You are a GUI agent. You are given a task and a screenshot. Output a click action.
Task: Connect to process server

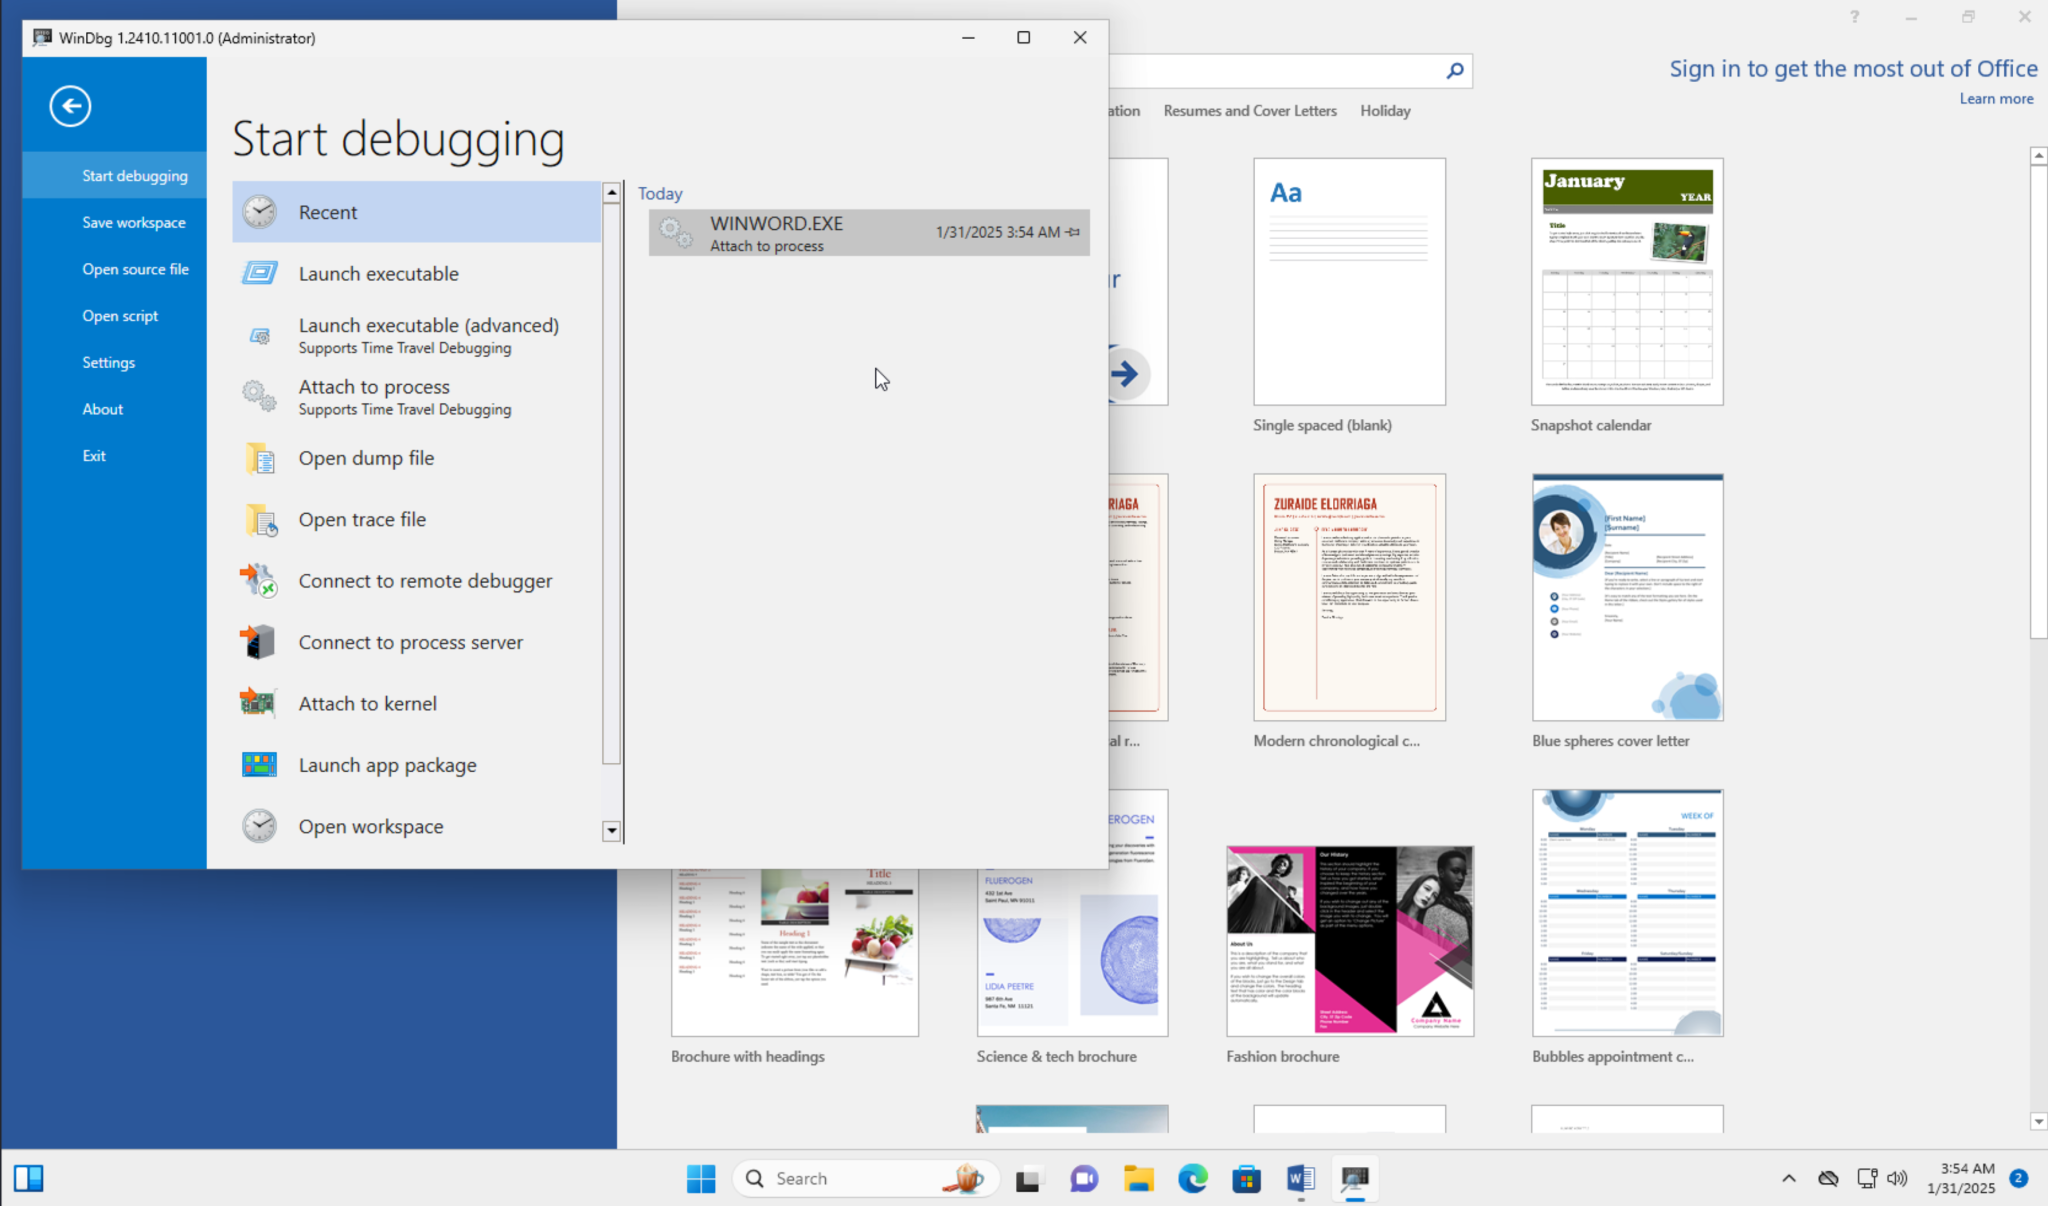[409, 642]
